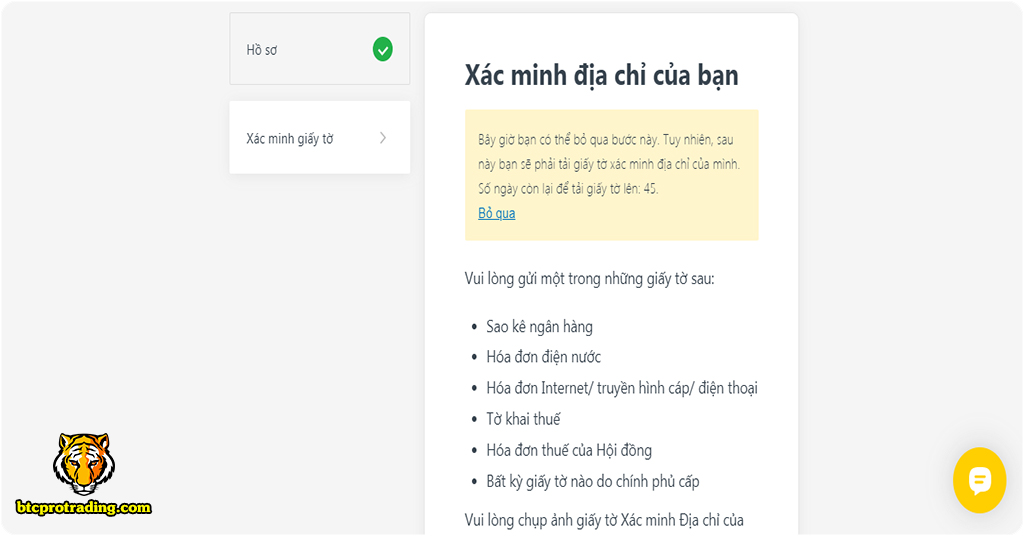Click the text Hóa đơn thuế của Hội đồng
The height and width of the screenshot is (536, 1024).
coord(569,450)
